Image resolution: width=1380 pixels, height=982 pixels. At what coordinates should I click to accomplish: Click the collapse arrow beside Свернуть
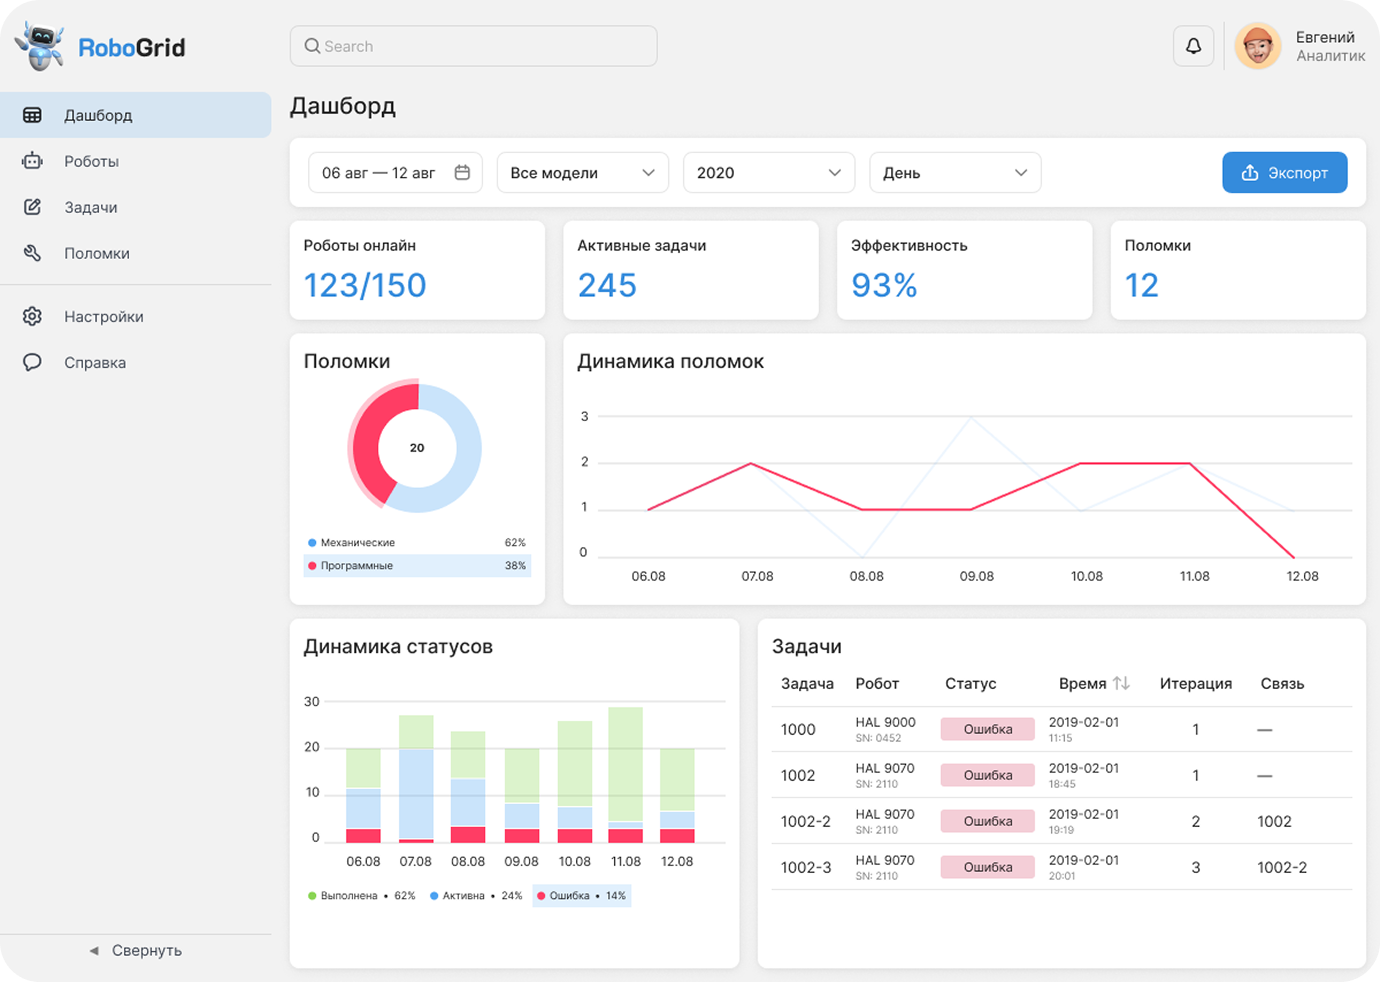click(94, 950)
